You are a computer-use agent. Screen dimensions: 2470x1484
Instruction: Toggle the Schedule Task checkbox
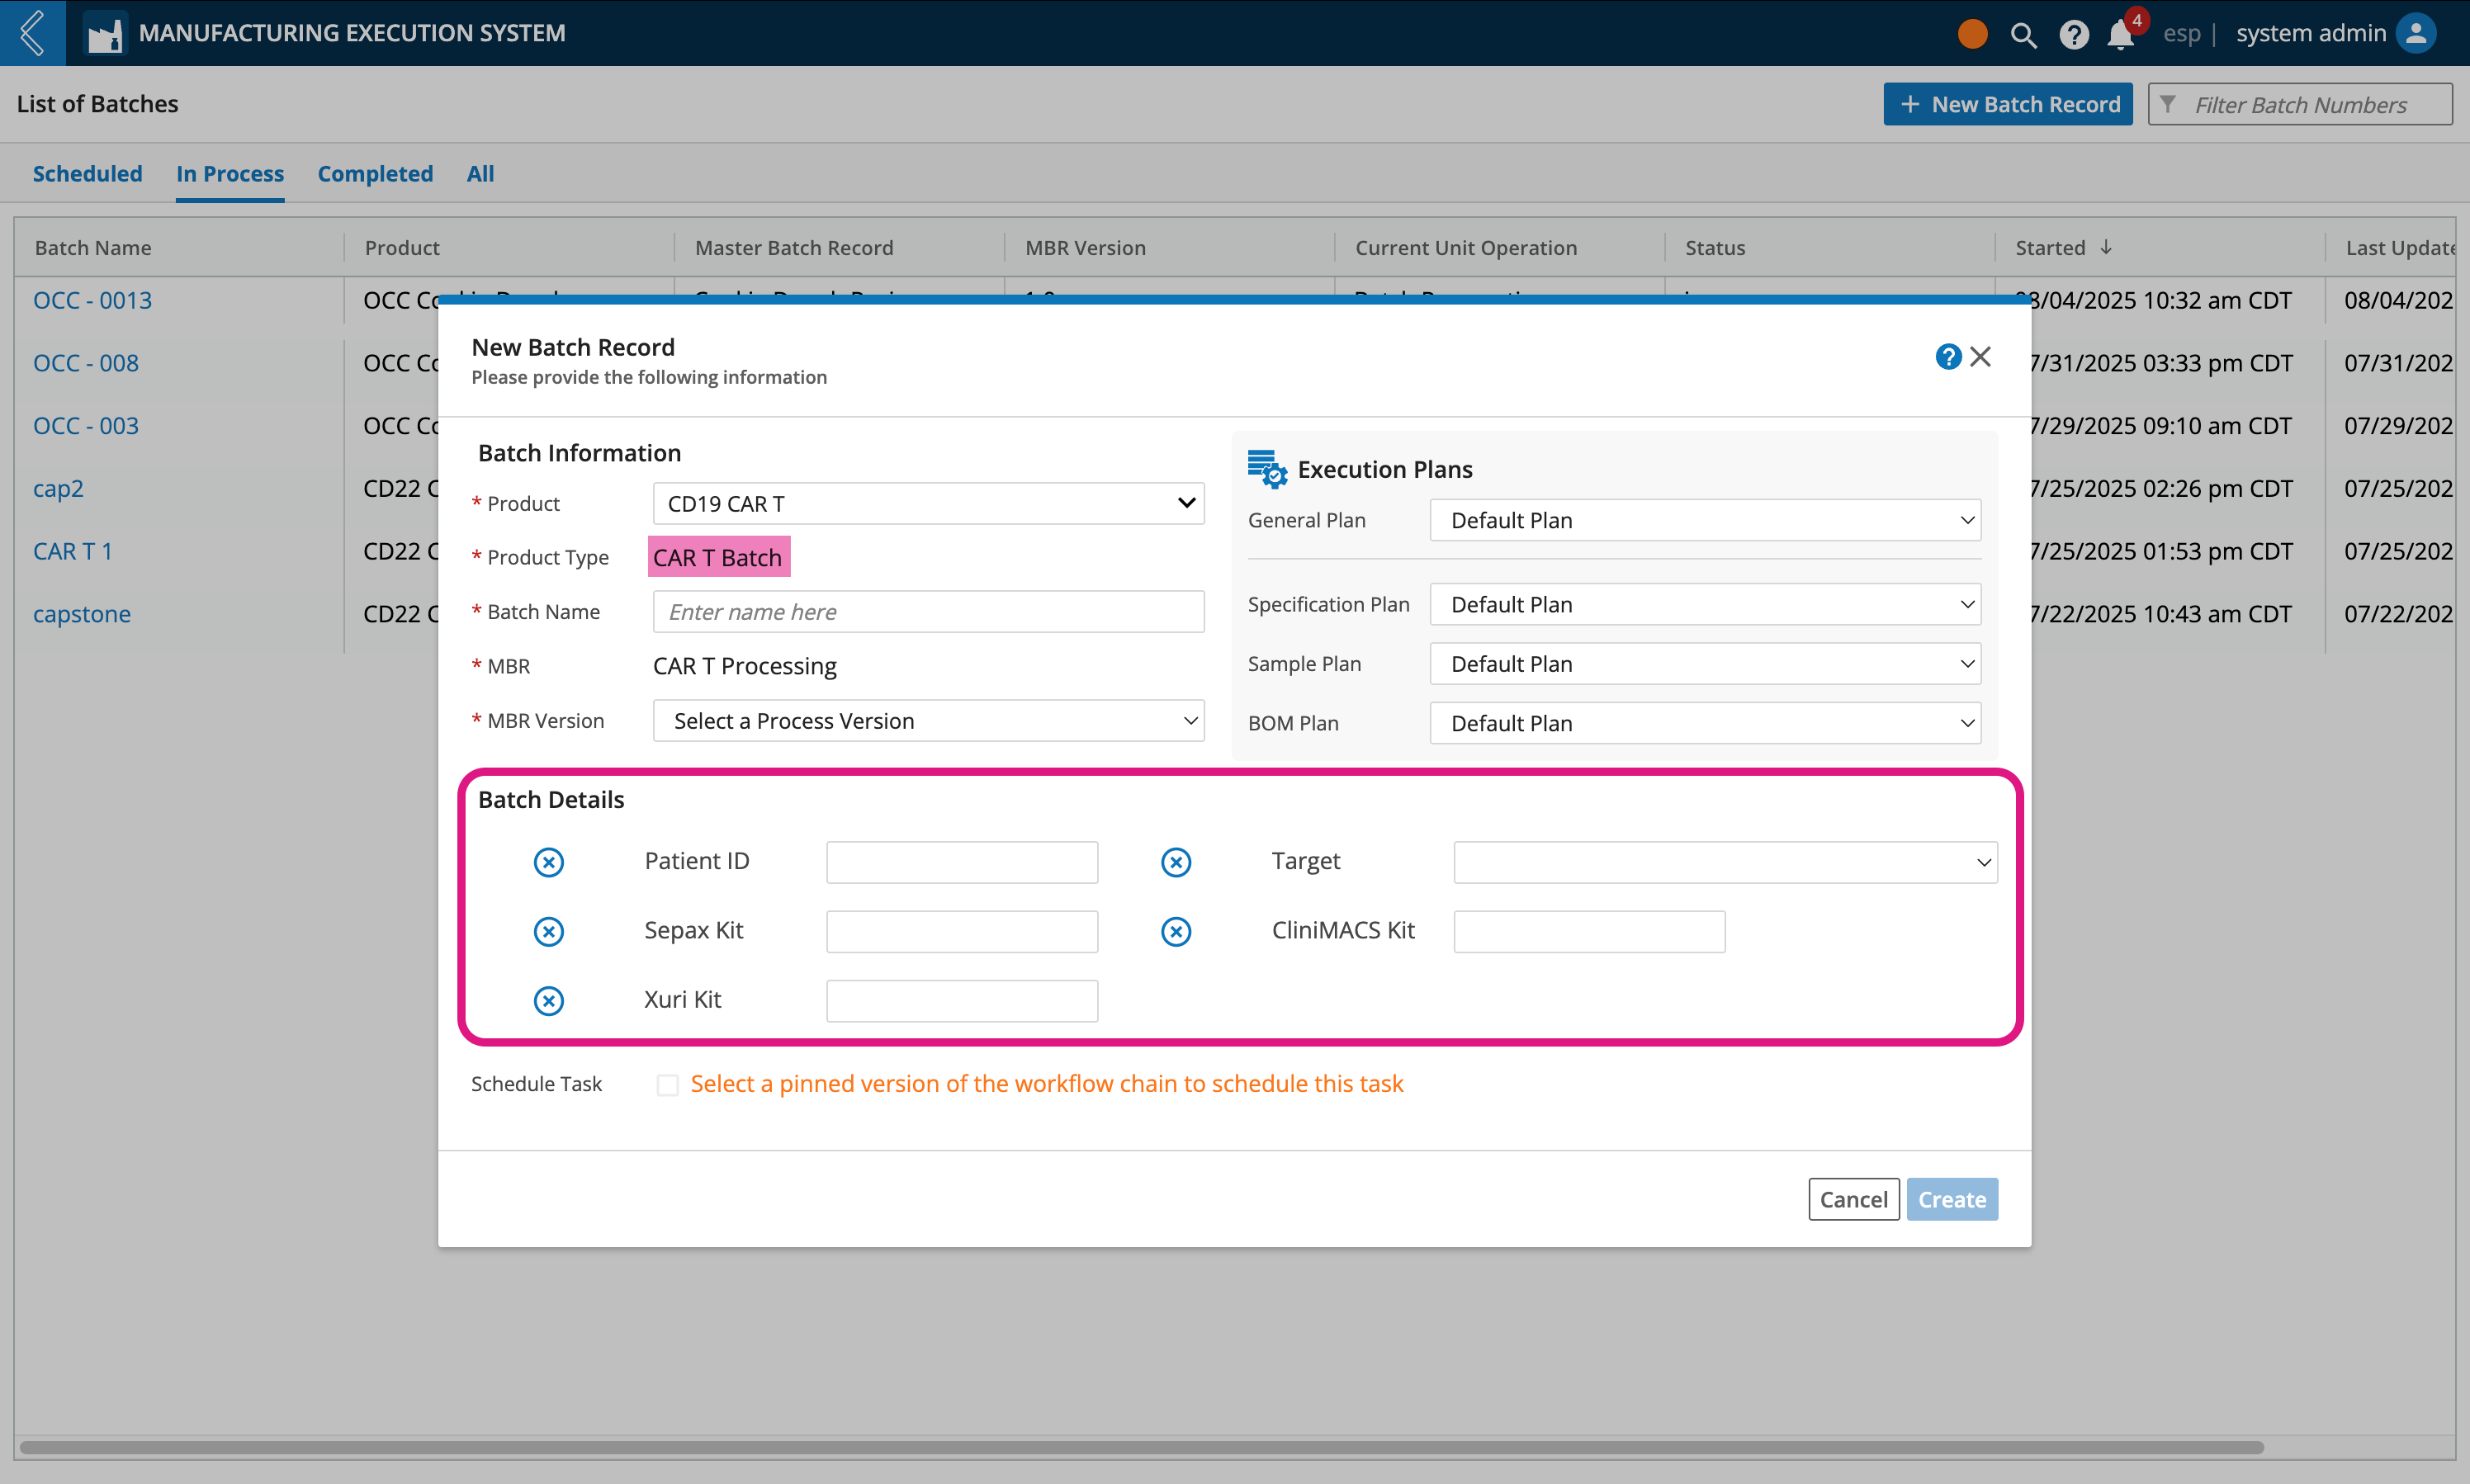(x=668, y=1085)
